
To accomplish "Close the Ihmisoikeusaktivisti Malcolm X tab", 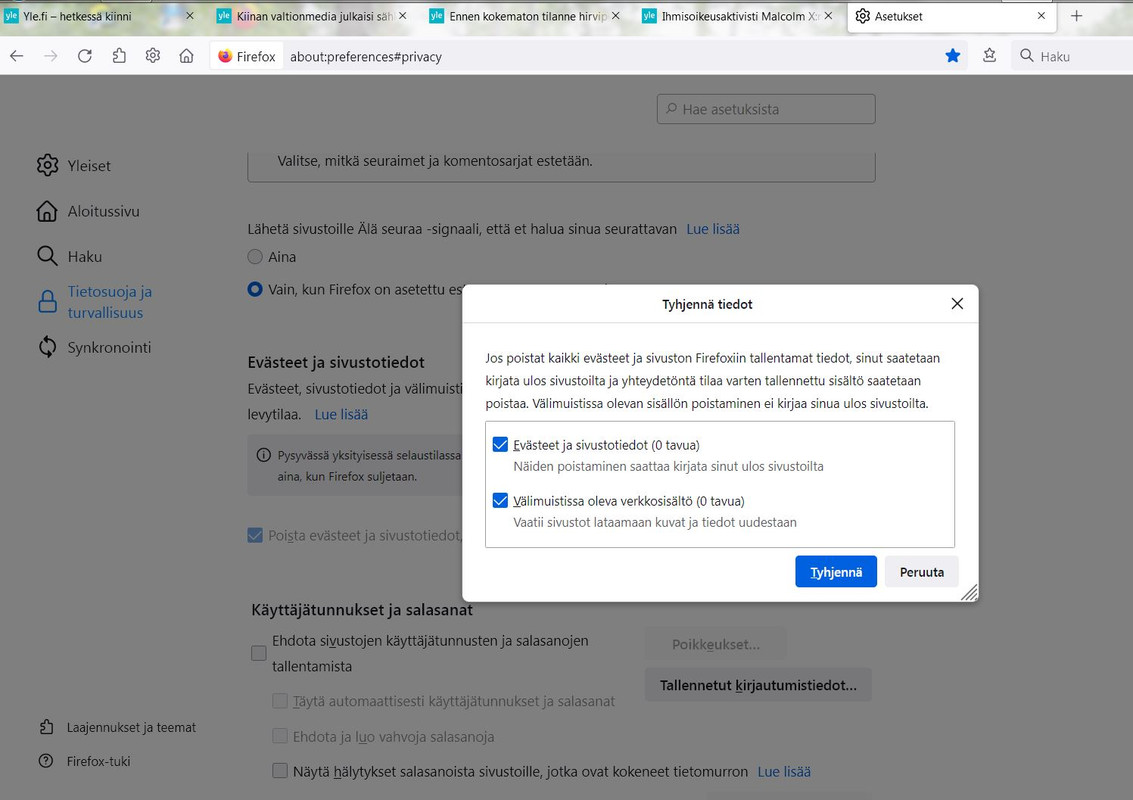I will click(828, 16).
